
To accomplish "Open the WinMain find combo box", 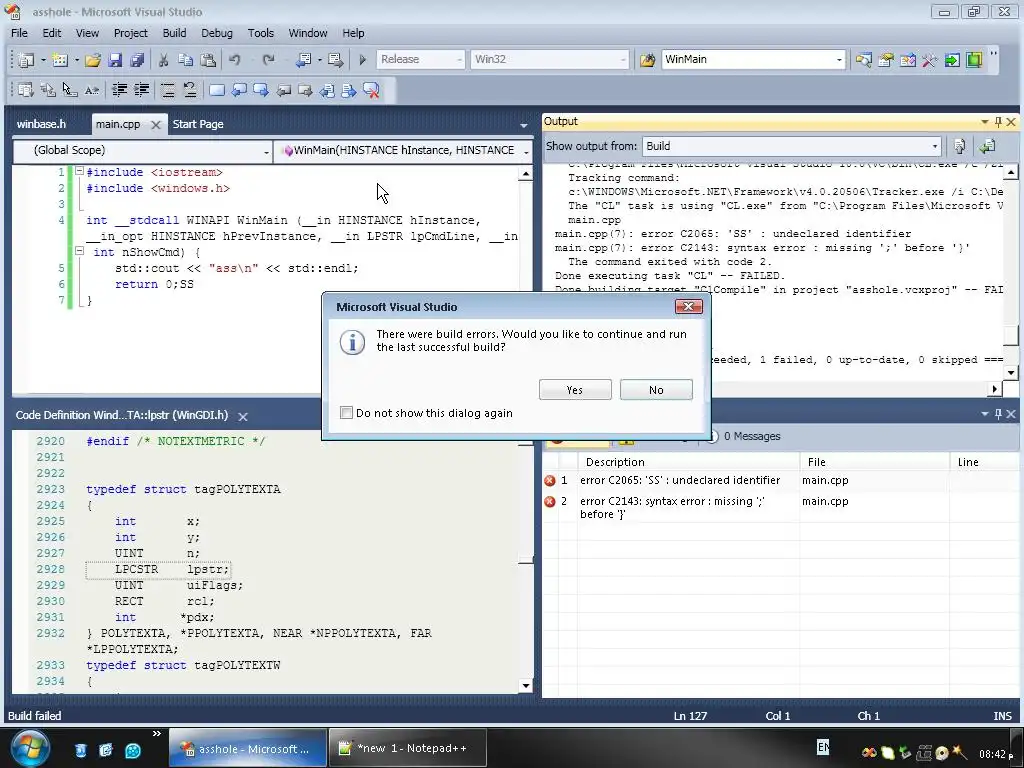I will click(839, 59).
